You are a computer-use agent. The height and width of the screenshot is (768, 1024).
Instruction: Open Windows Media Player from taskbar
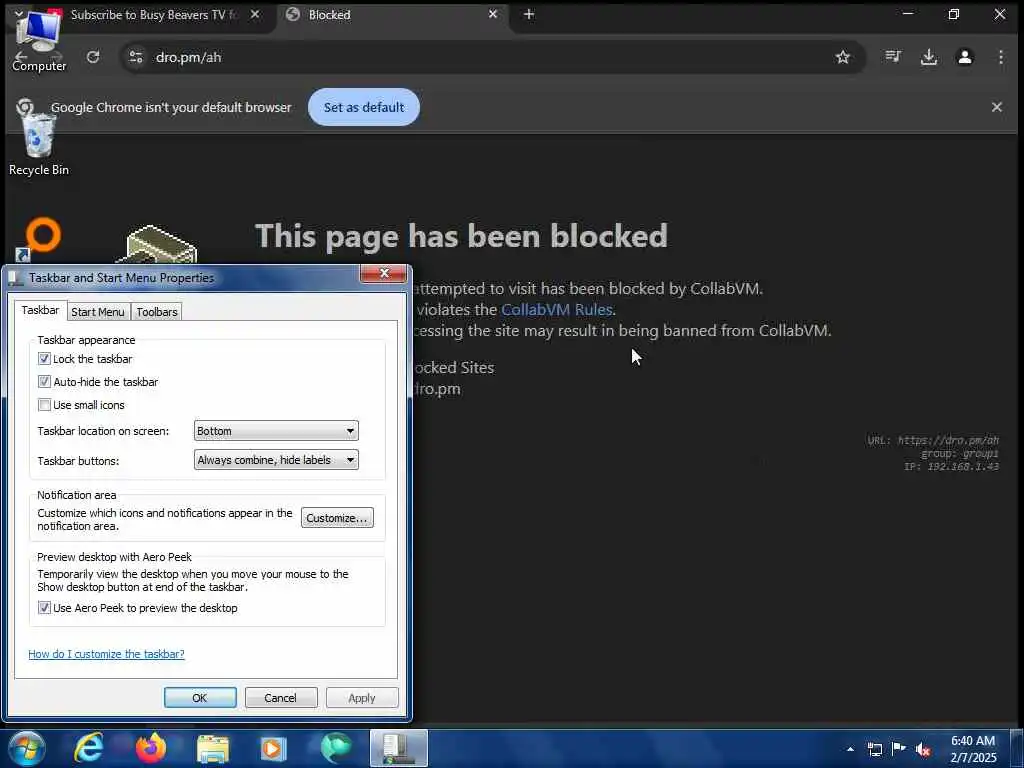pyautogui.click(x=274, y=749)
